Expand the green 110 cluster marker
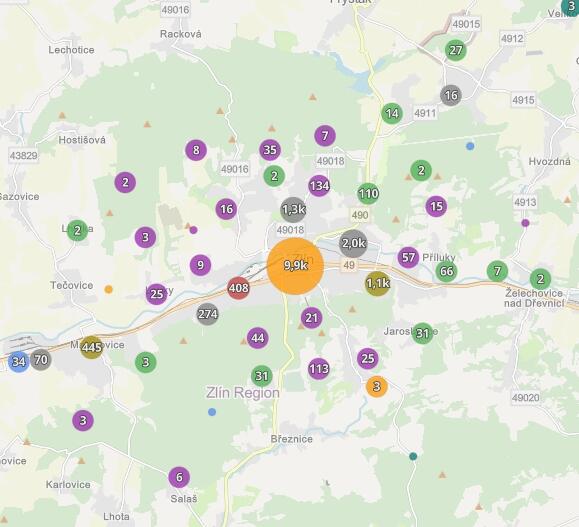The width and height of the screenshot is (579, 527). (x=368, y=194)
